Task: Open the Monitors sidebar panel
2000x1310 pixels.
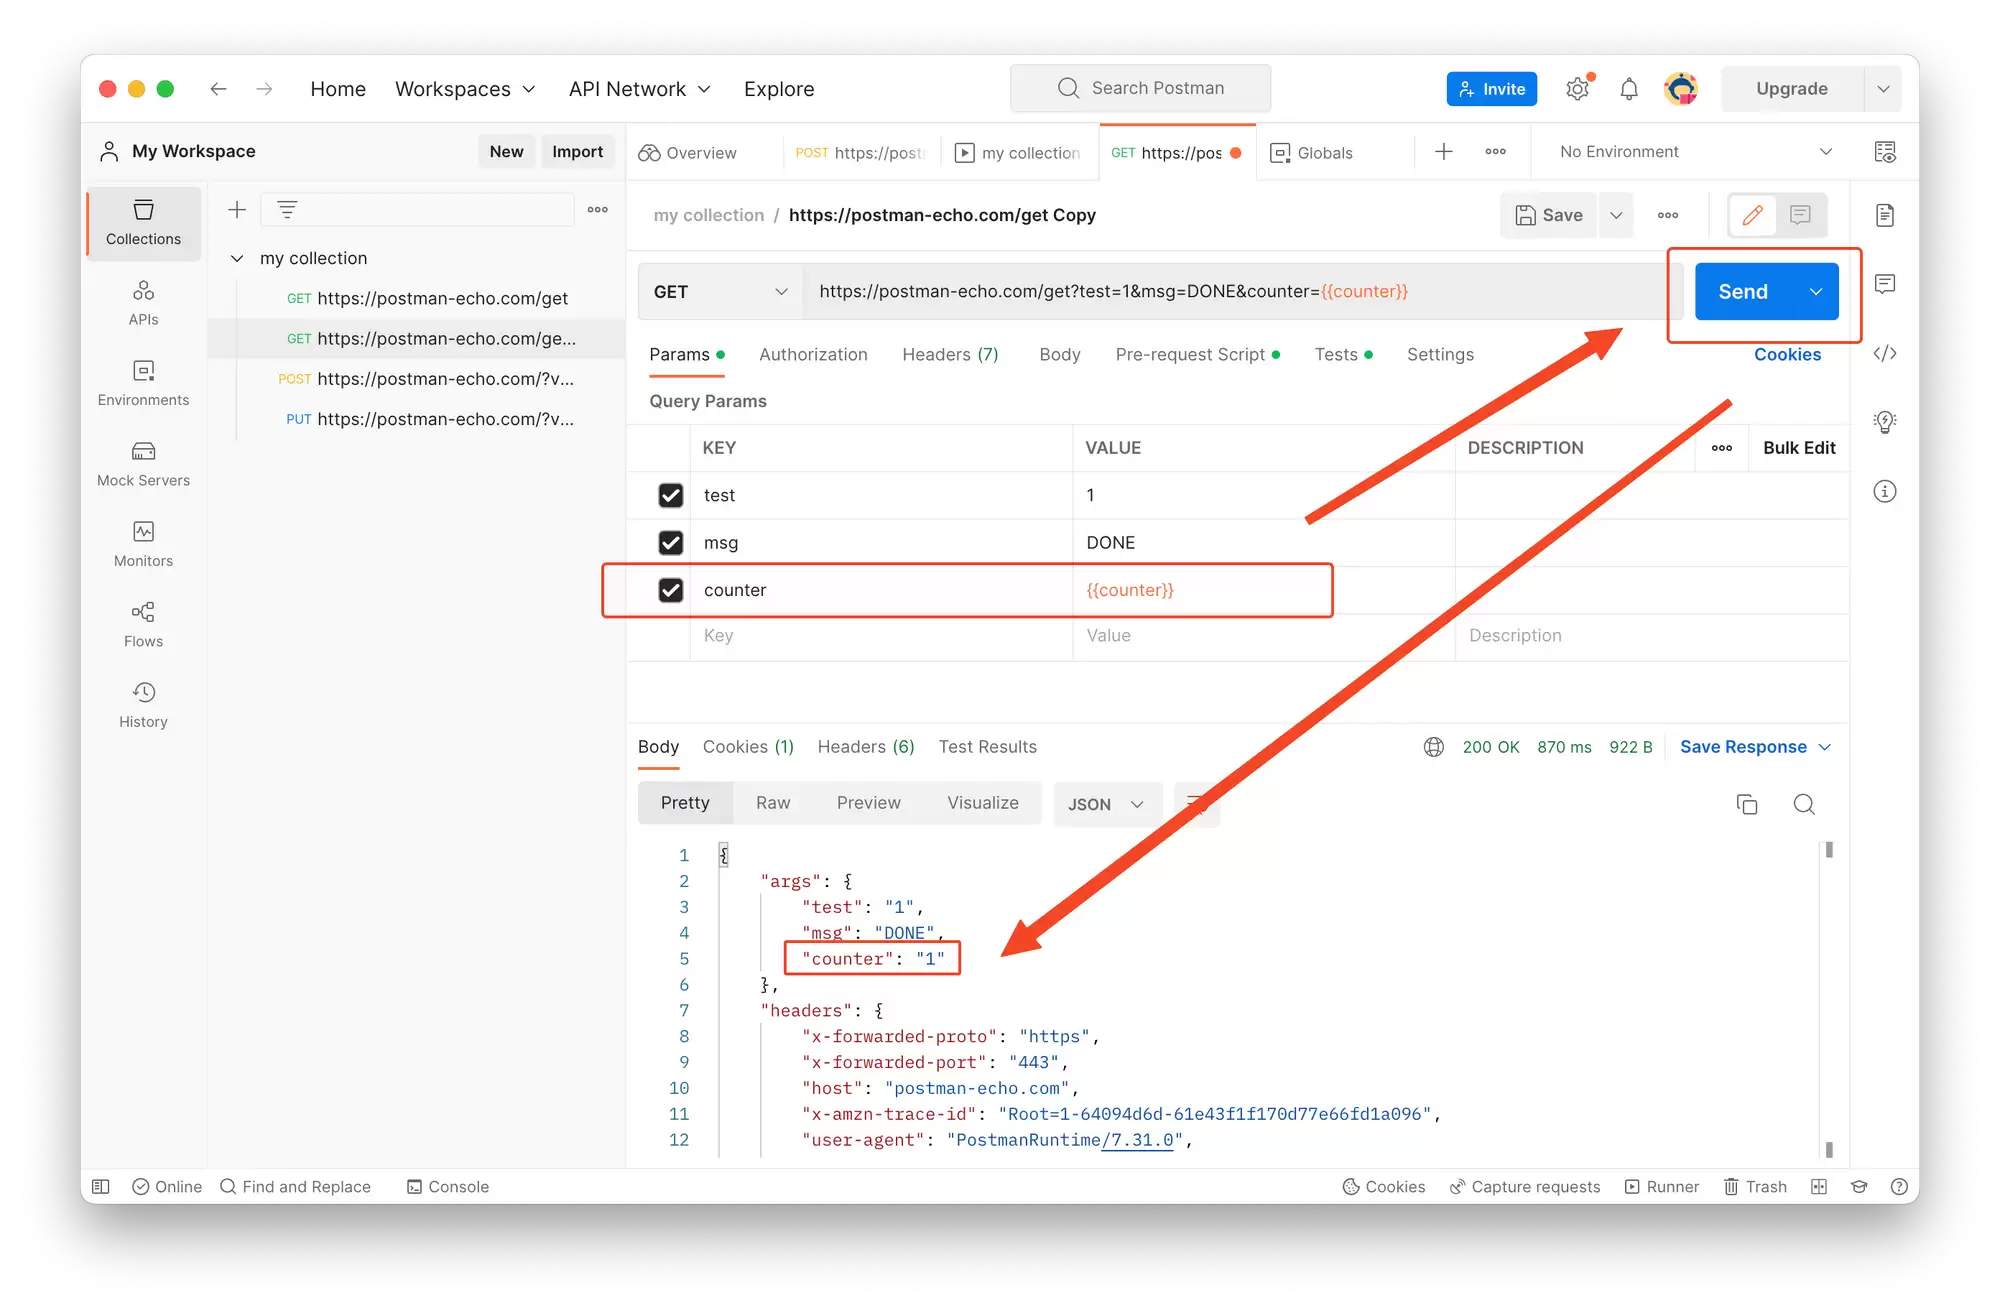Action: (143, 544)
